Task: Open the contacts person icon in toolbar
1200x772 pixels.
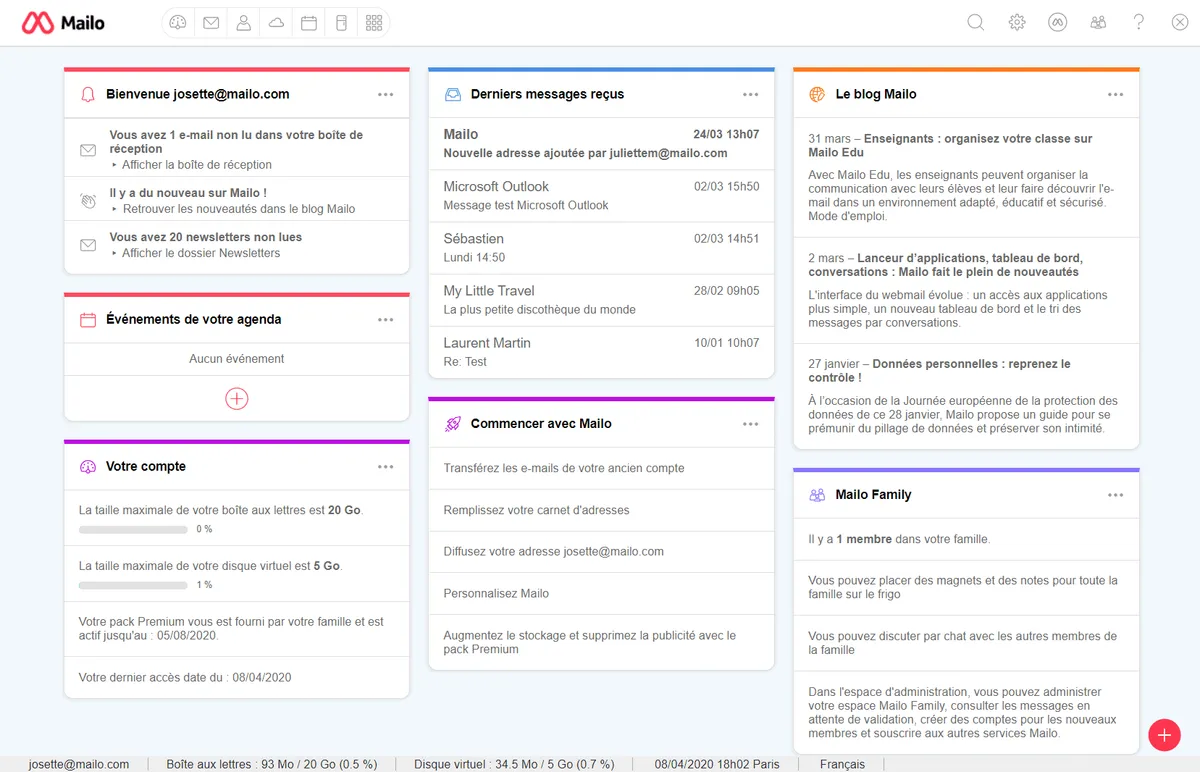Action: pos(243,22)
